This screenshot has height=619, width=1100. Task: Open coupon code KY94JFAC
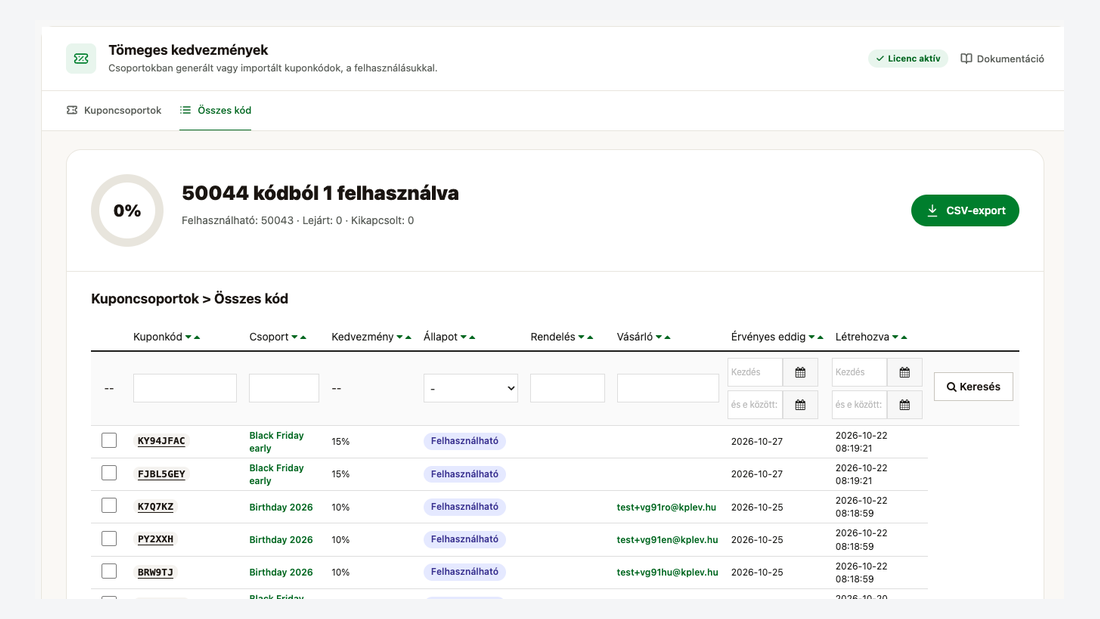pos(161,441)
